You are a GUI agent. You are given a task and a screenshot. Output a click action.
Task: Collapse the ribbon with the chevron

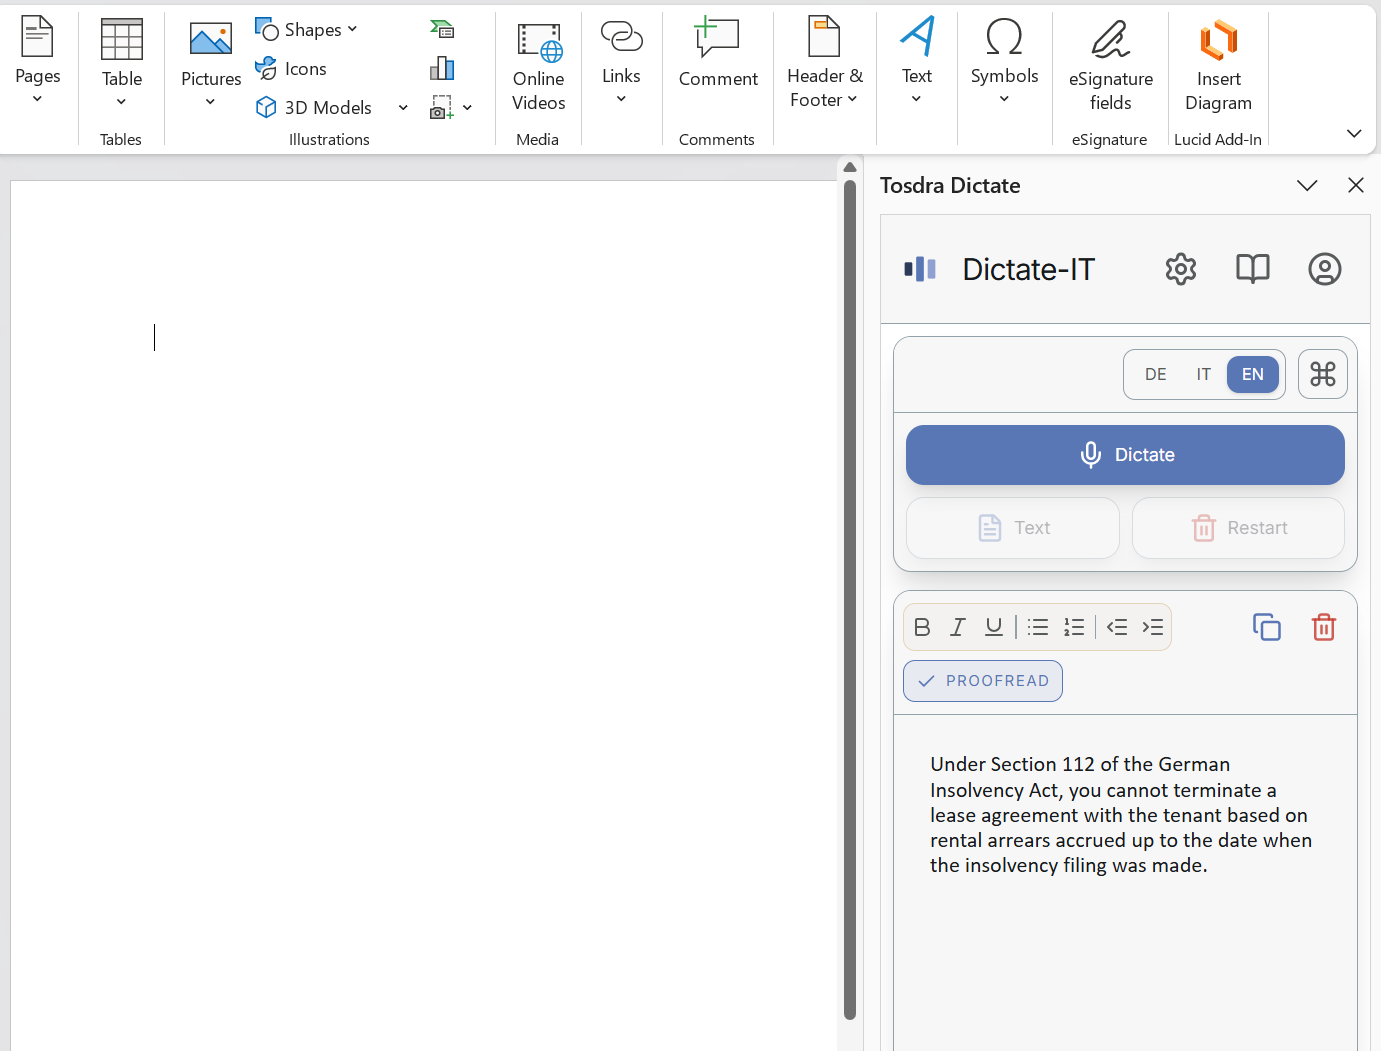(1354, 133)
